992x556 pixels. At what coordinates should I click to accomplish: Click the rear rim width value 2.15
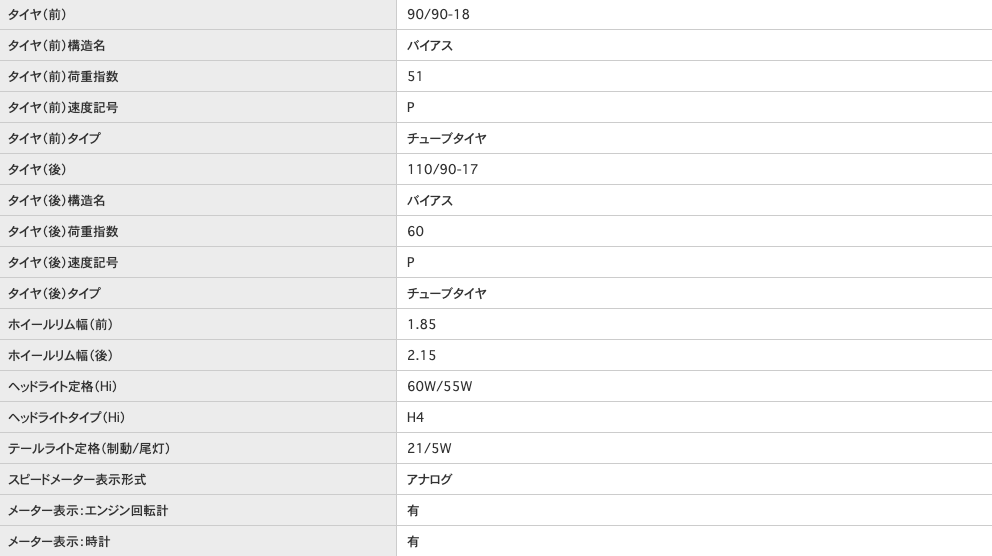pyautogui.click(x=421, y=356)
